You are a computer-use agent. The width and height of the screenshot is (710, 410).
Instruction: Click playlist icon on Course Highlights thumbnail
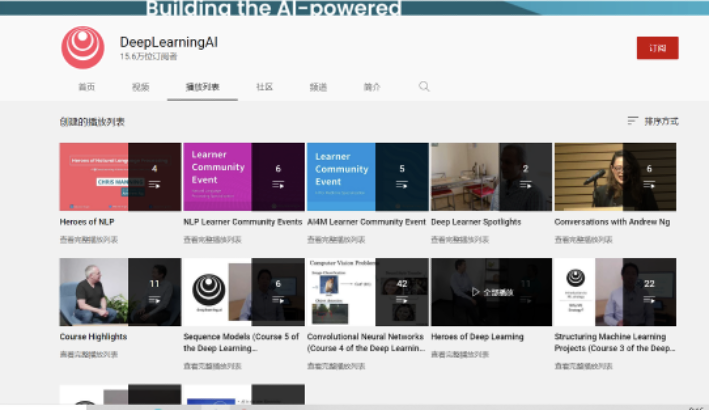click(154, 300)
